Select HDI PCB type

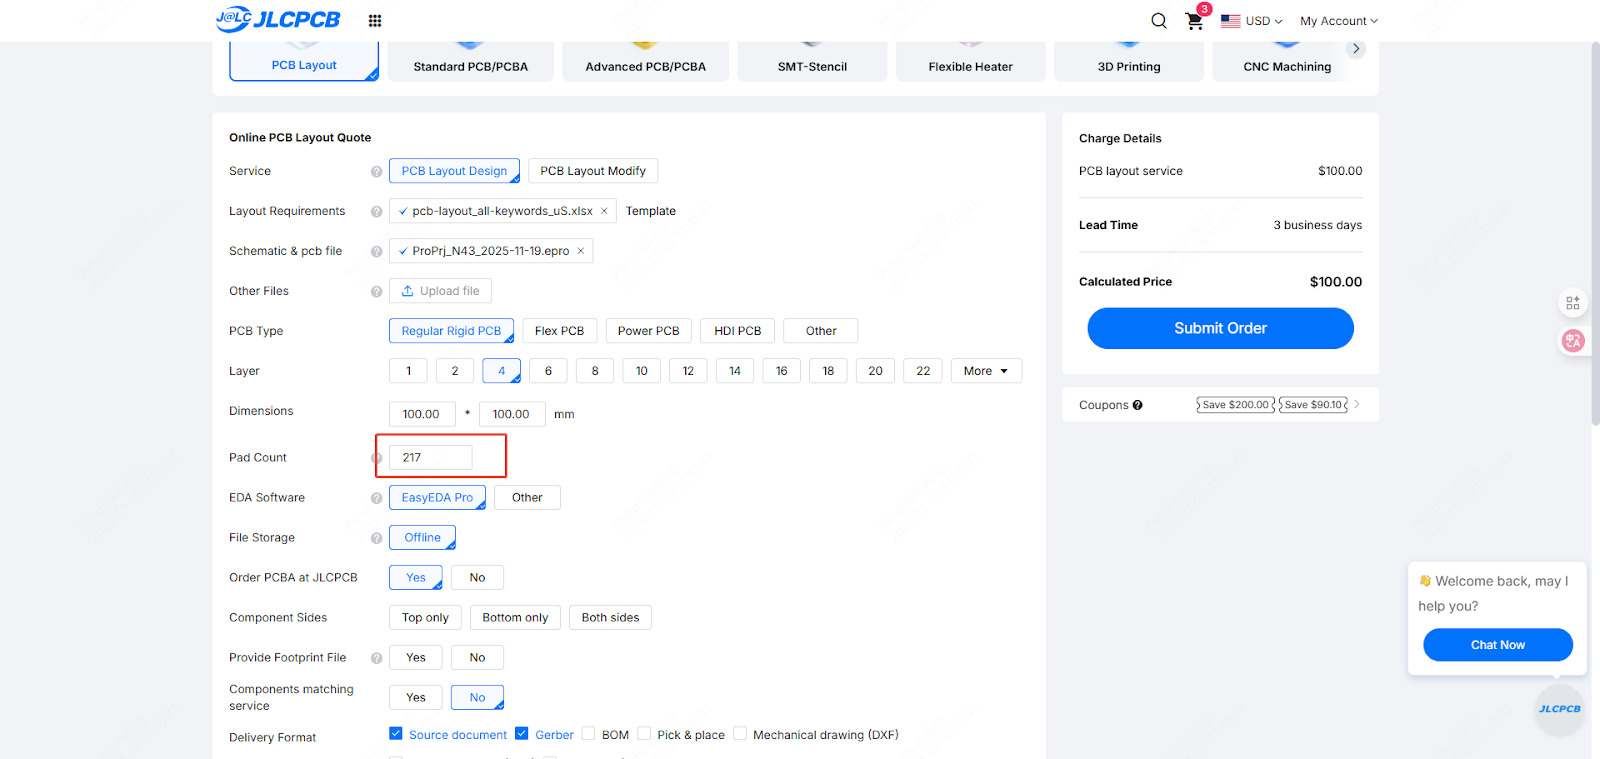(738, 331)
